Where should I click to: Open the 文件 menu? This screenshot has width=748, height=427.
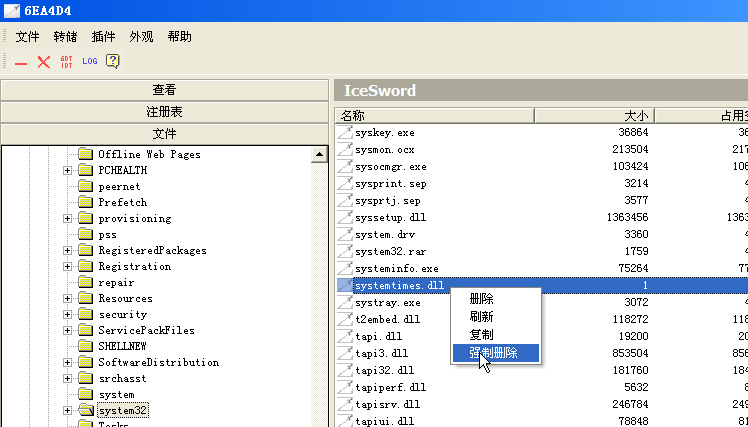point(27,37)
